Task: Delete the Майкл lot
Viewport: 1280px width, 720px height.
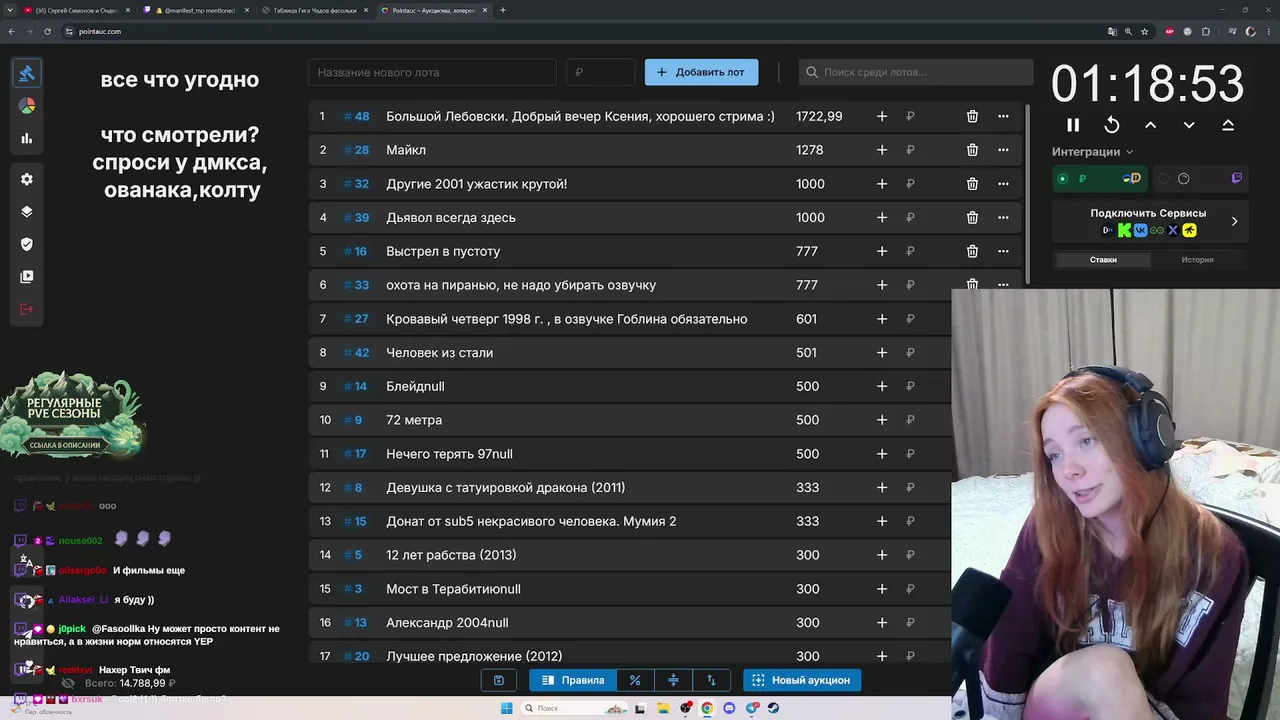Action: coord(972,150)
